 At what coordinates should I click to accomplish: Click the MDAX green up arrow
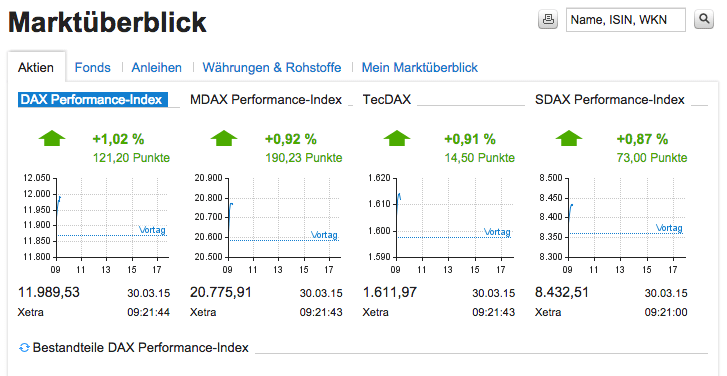coord(224,139)
